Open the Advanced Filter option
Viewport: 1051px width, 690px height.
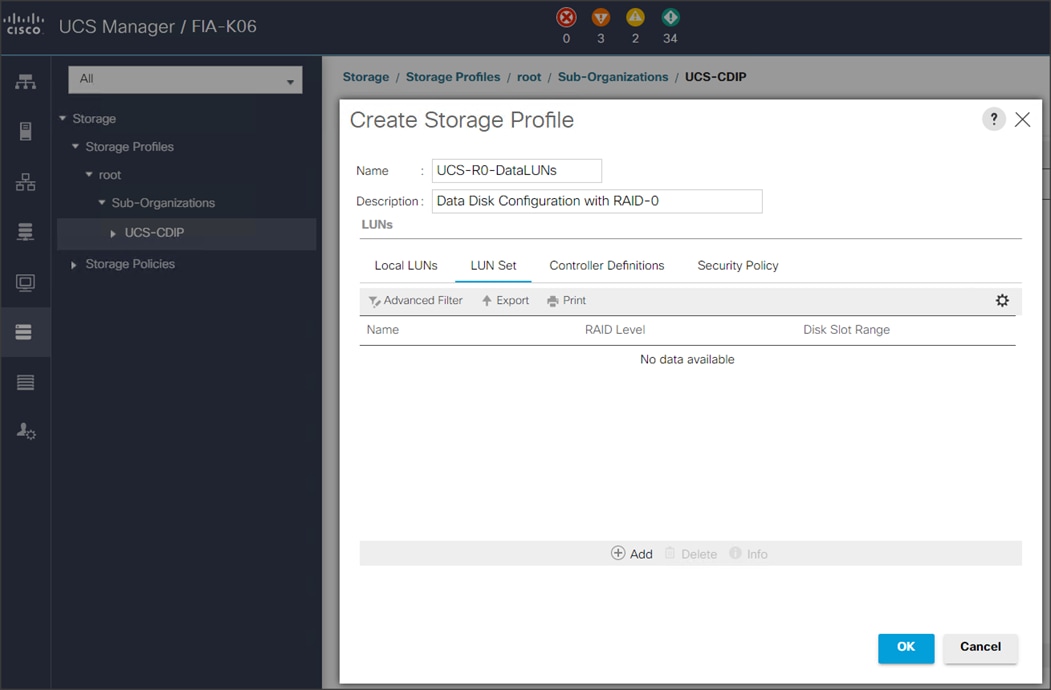click(415, 300)
